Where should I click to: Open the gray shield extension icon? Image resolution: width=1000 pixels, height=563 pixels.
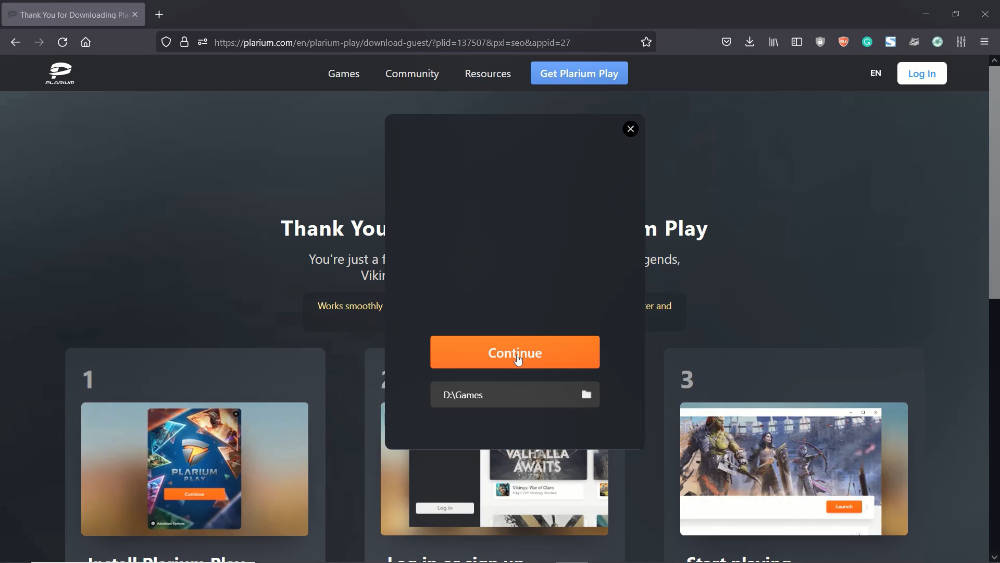coord(820,42)
